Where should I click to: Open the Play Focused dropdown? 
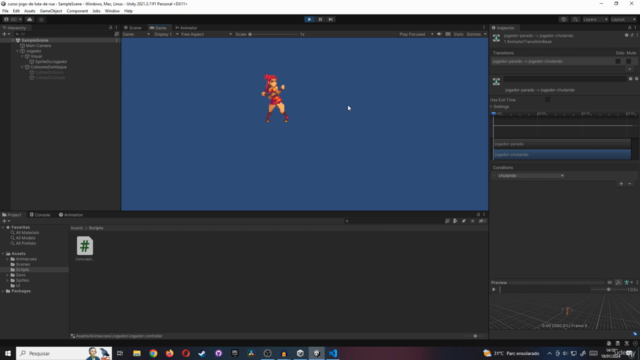click(416, 34)
